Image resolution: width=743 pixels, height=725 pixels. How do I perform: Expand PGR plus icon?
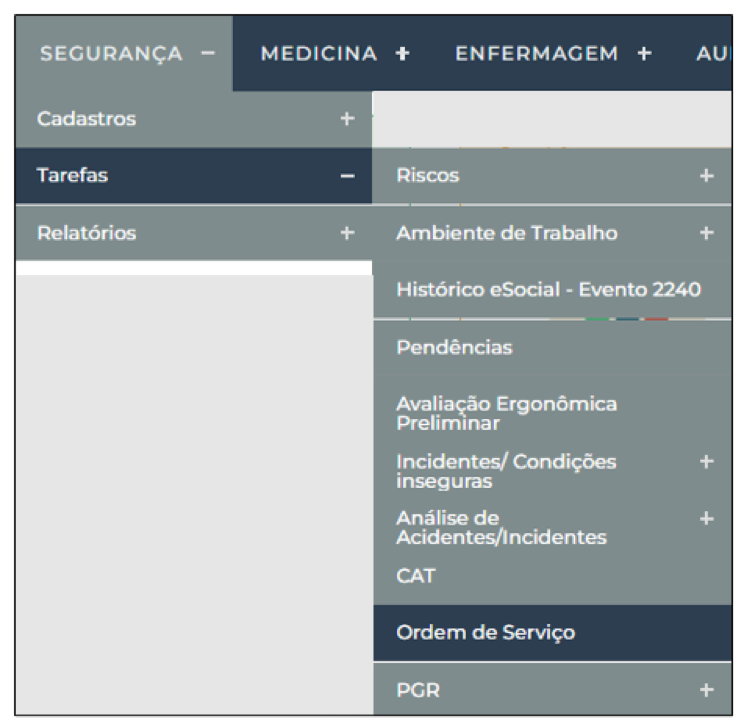pyautogui.click(x=707, y=690)
